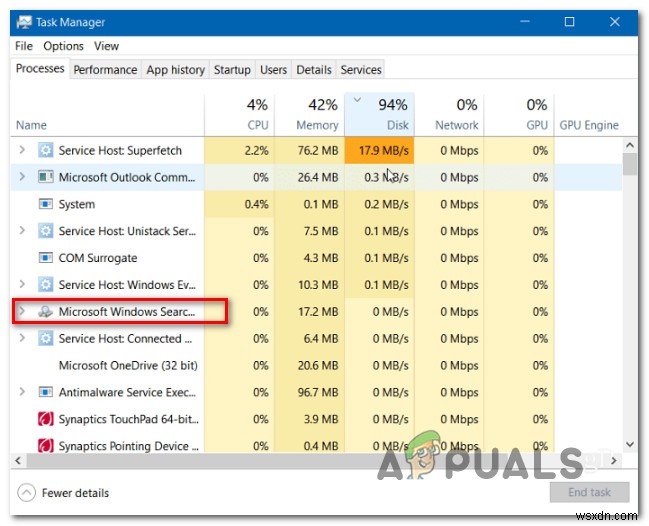Open the View menu
This screenshot has width=649, height=526.
click(x=106, y=46)
